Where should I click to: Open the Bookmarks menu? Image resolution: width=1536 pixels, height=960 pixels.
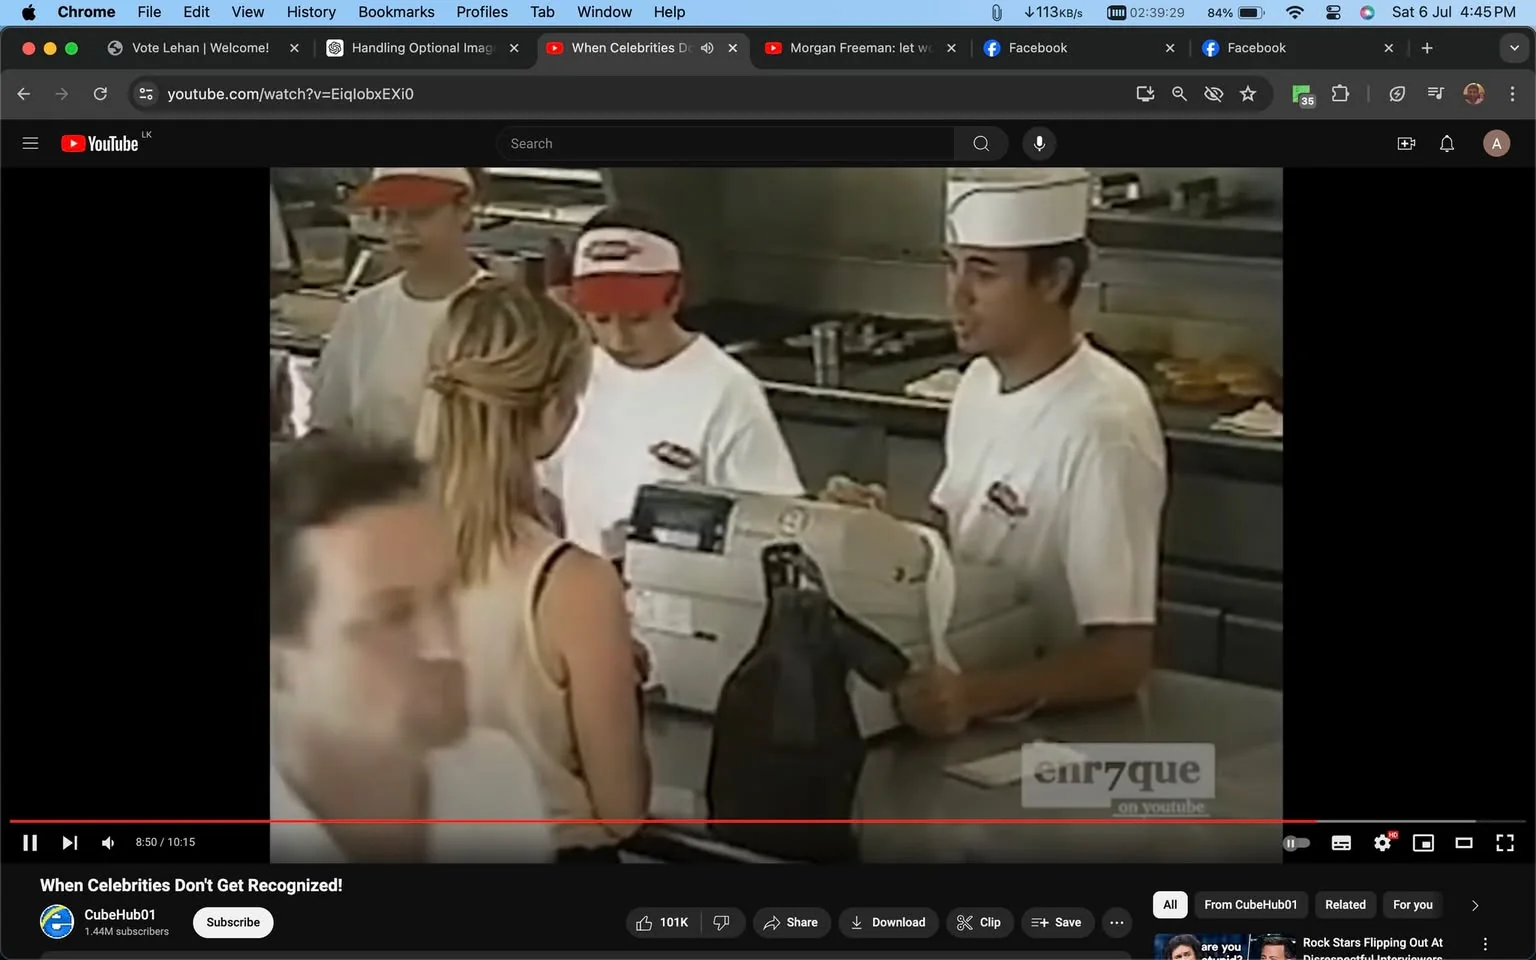[396, 12]
